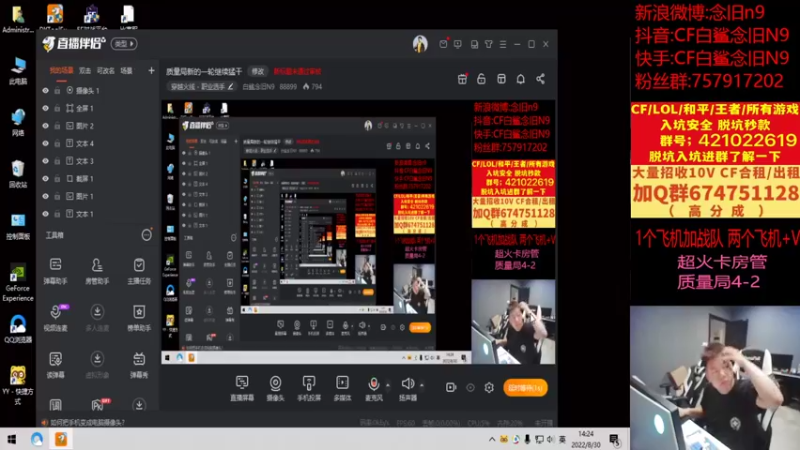The height and width of the screenshot is (450, 800).
Task: Hide the 文本 1 source
Action: pyautogui.click(x=45, y=214)
